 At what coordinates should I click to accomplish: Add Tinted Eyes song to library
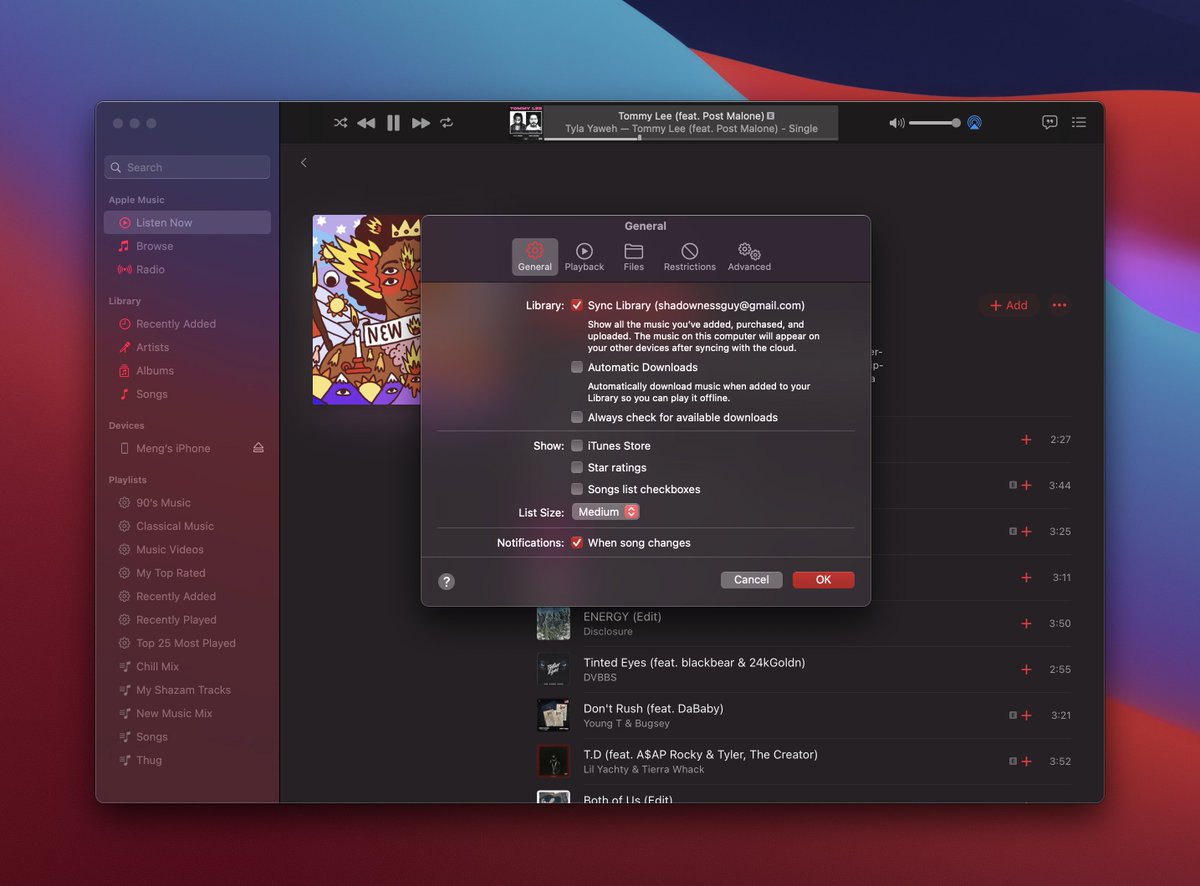1026,670
